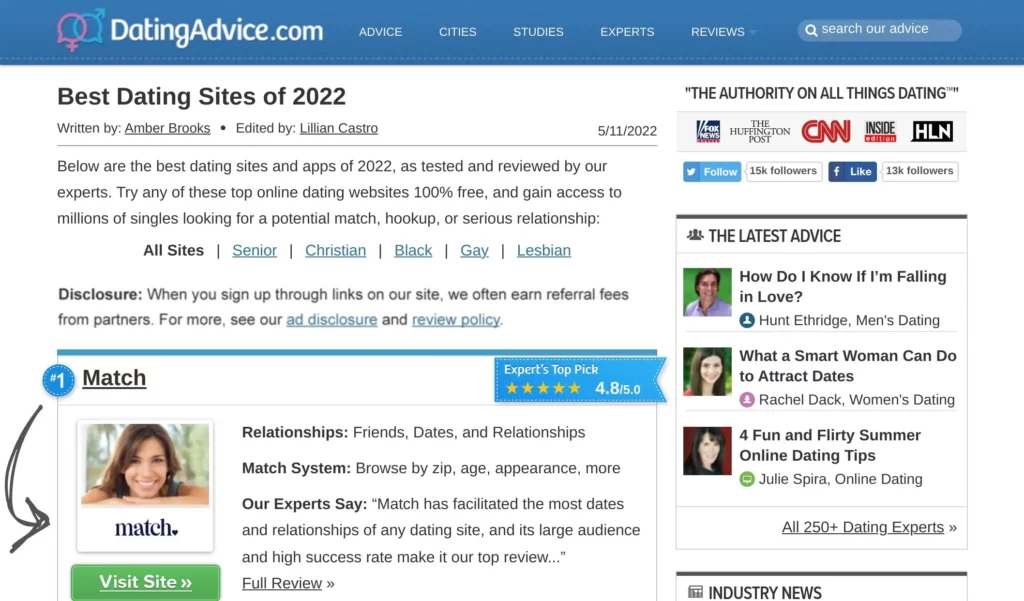The height and width of the screenshot is (601, 1024).
Task: Click the 13k followers count
Action: click(920, 171)
